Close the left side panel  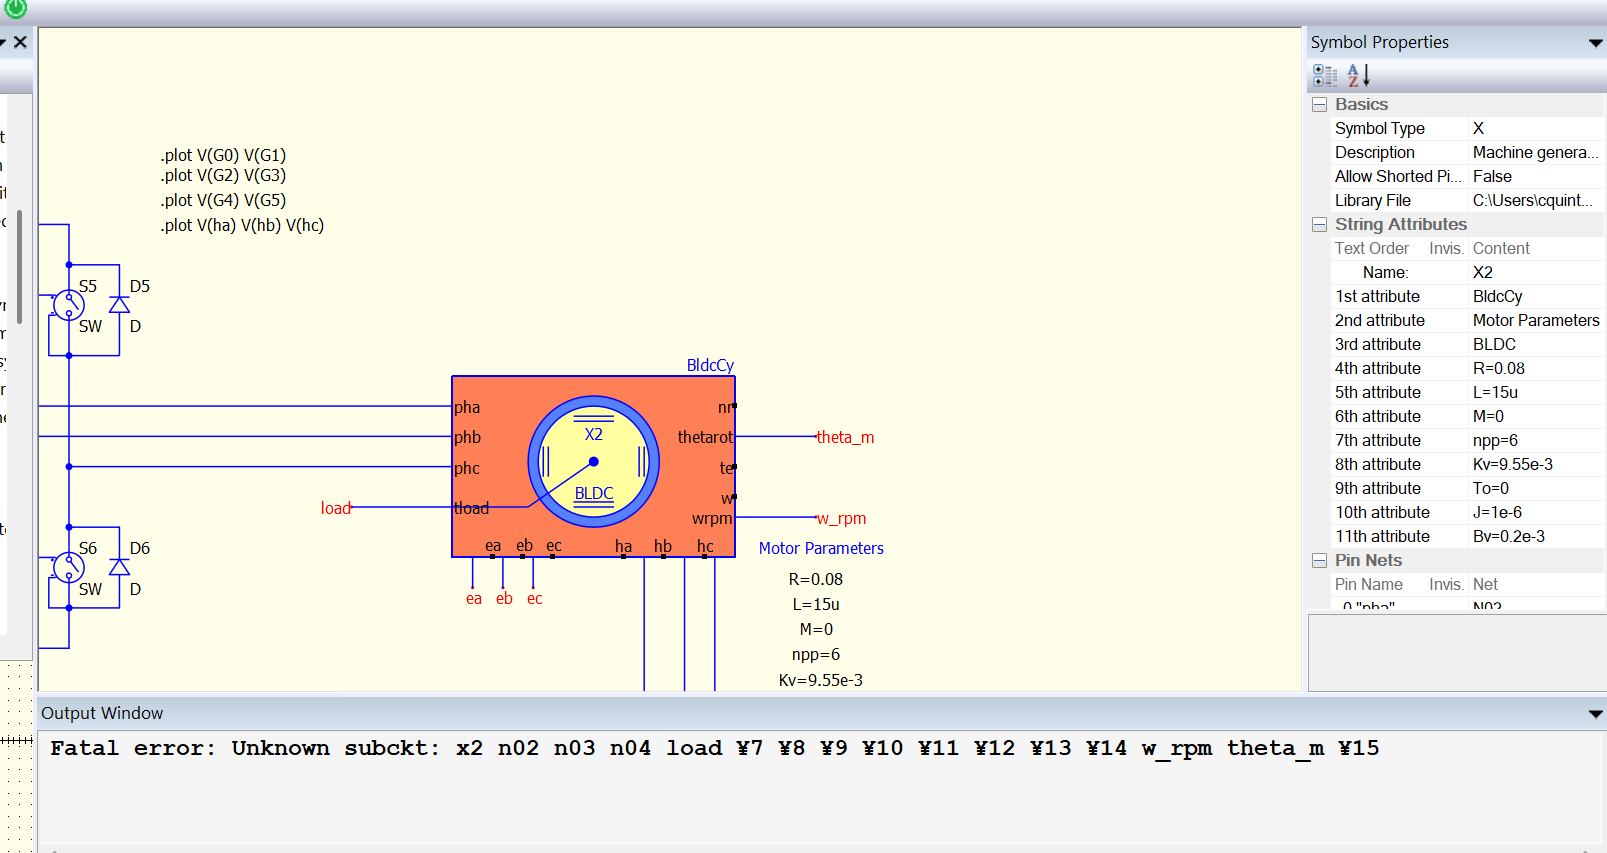20,42
